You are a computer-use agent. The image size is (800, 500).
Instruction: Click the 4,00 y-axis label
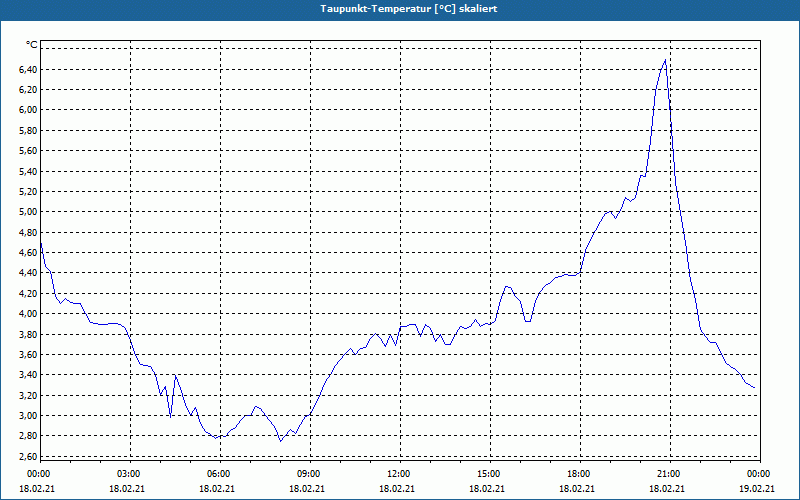28,314
